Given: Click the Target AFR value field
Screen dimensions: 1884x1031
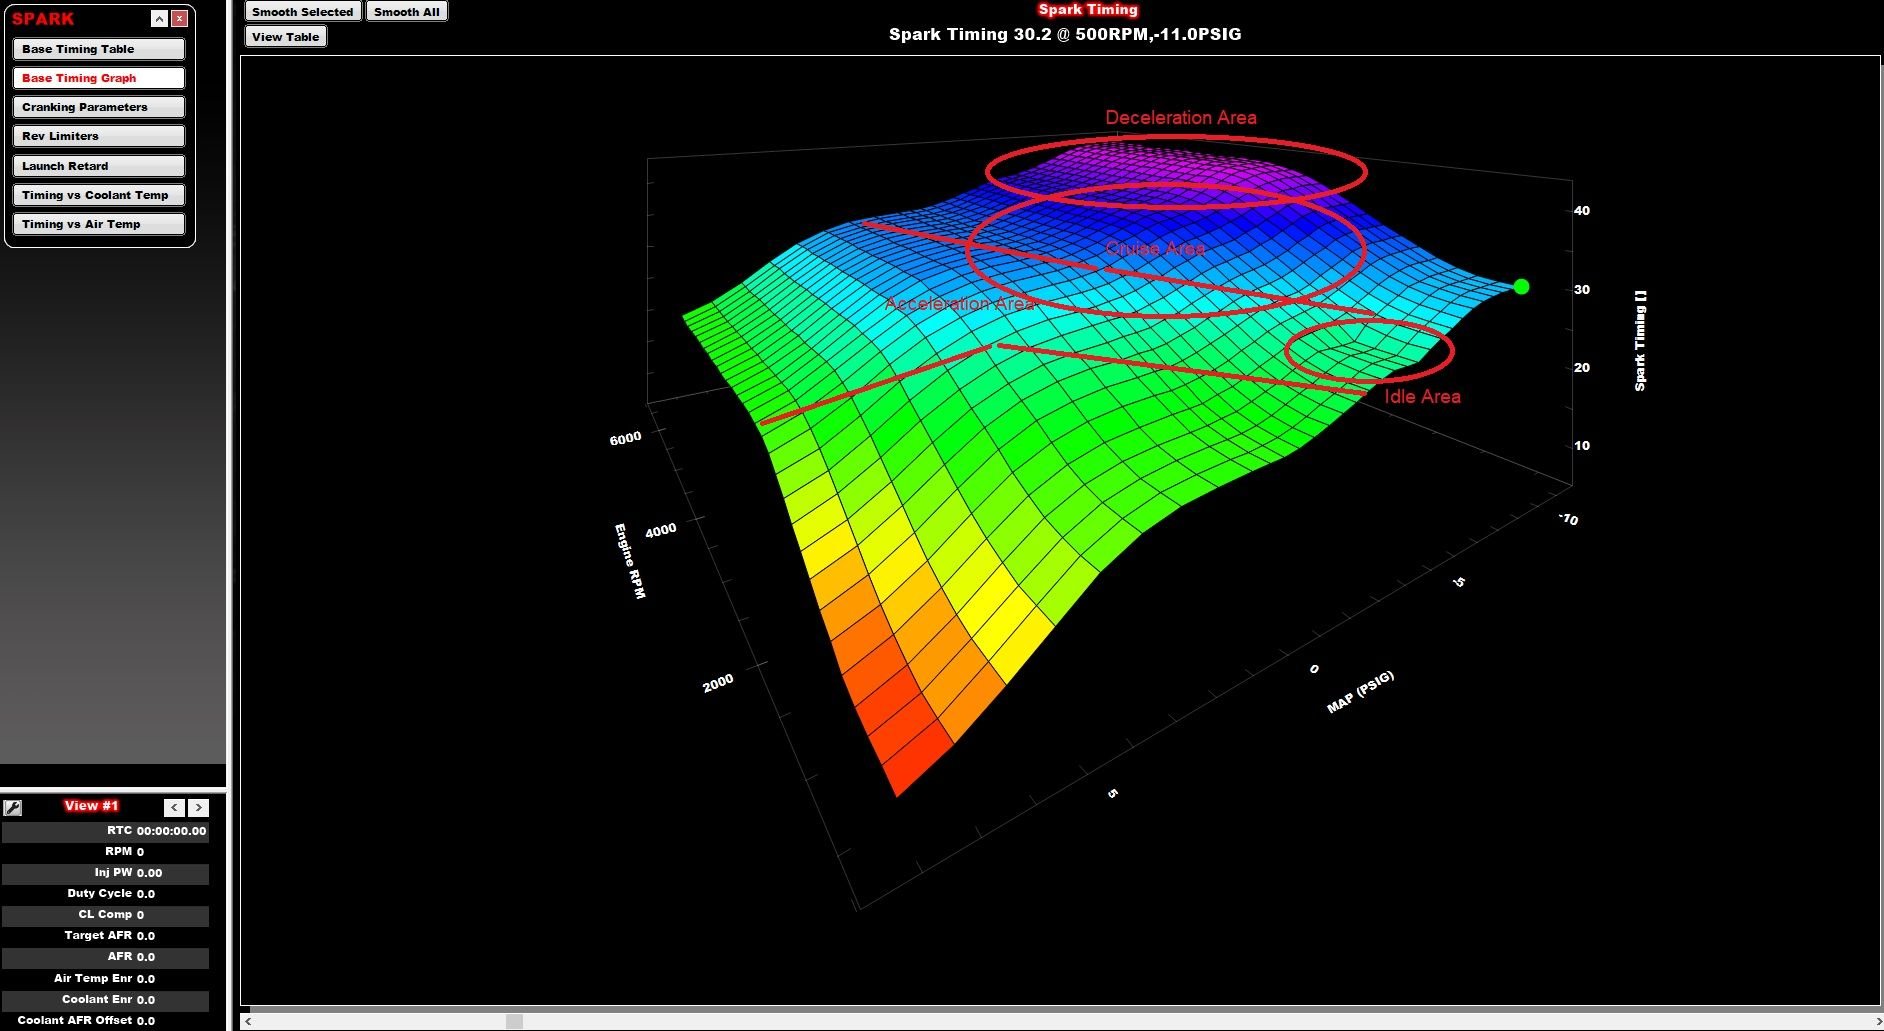Looking at the screenshot, I should click(146, 936).
